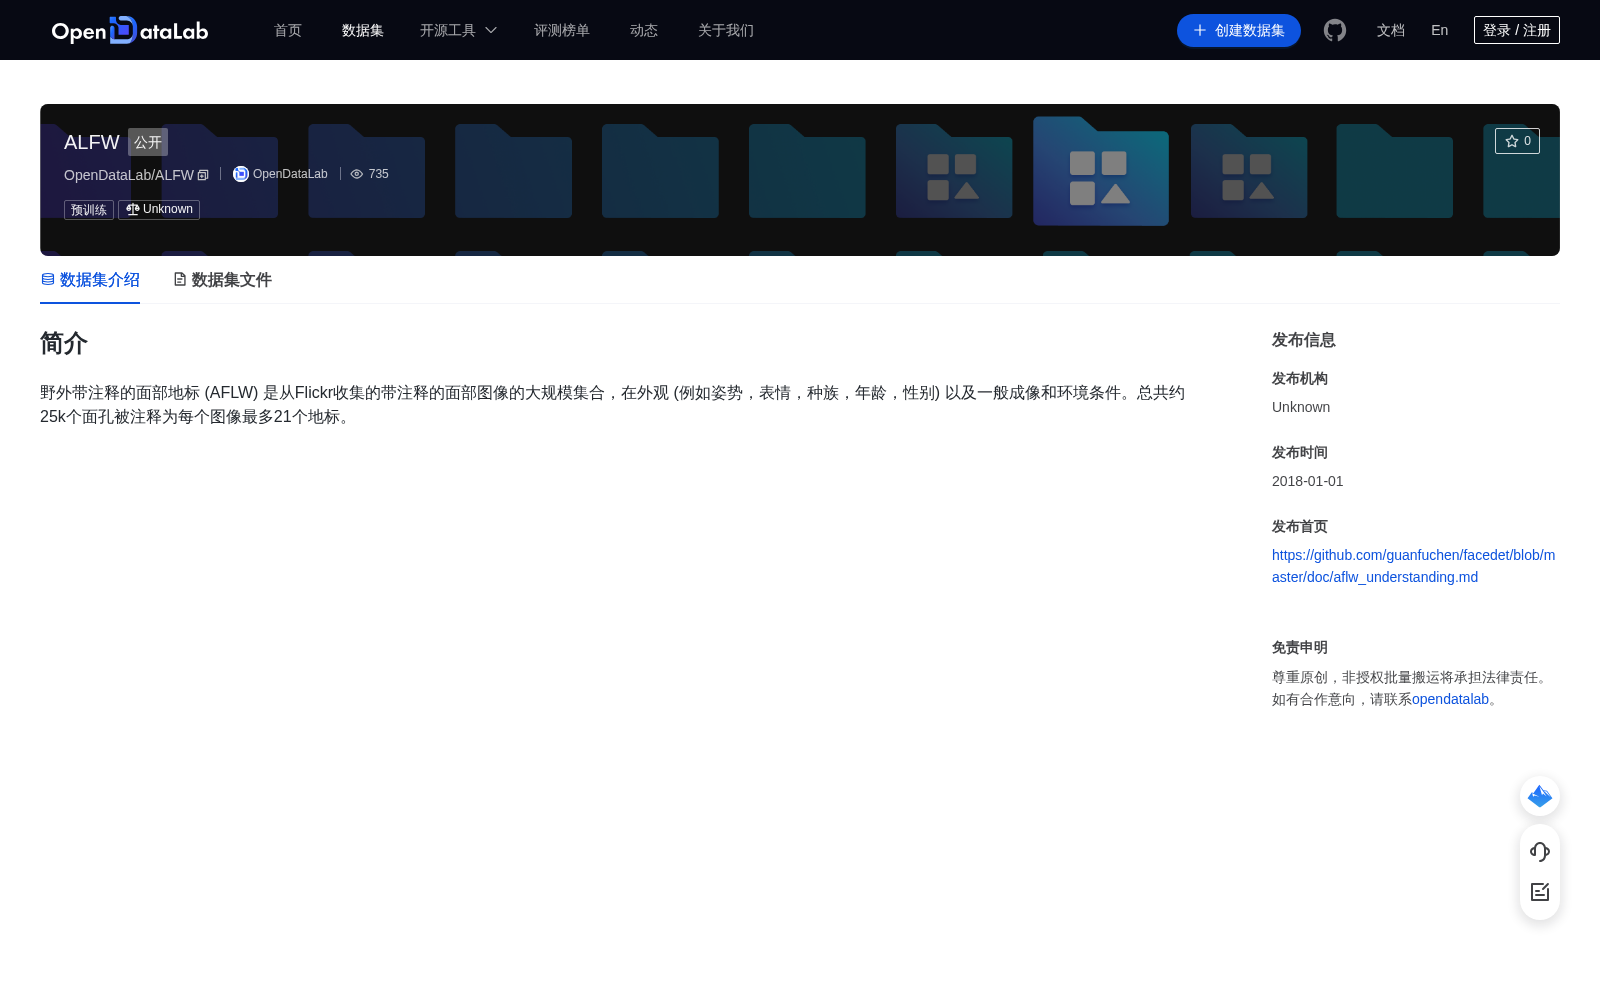Go to 首页 in navigation
The height and width of the screenshot is (1000, 1600).
[288, 30]
